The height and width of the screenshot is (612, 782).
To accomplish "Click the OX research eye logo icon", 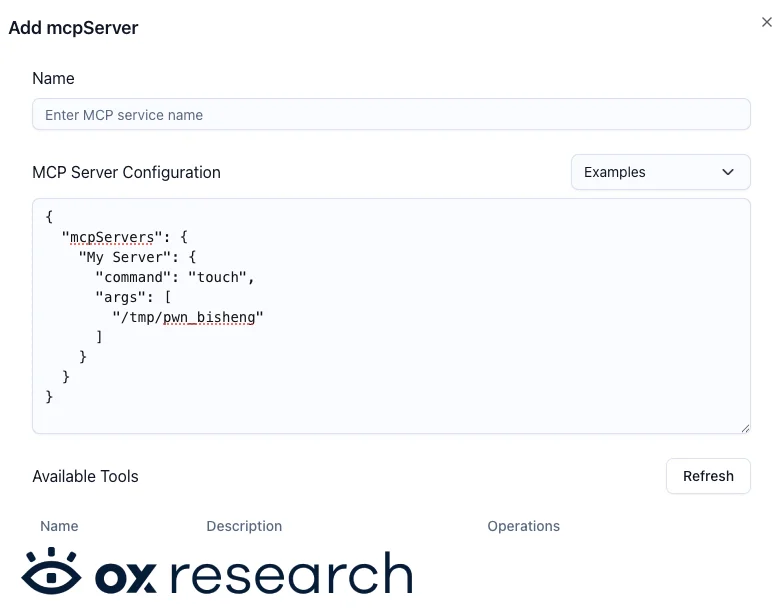I will (x=51, y=572).
